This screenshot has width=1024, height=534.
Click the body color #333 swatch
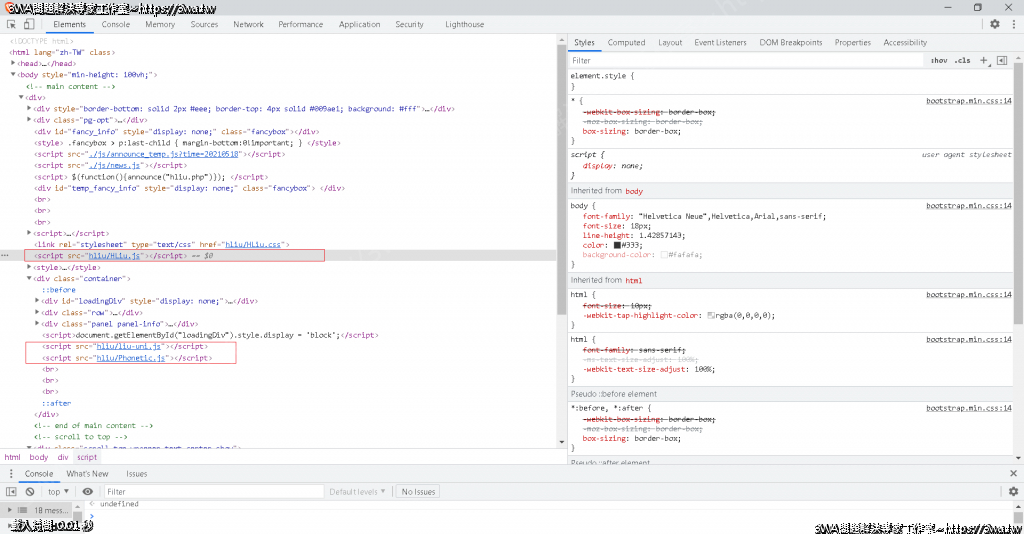point(618,245)
